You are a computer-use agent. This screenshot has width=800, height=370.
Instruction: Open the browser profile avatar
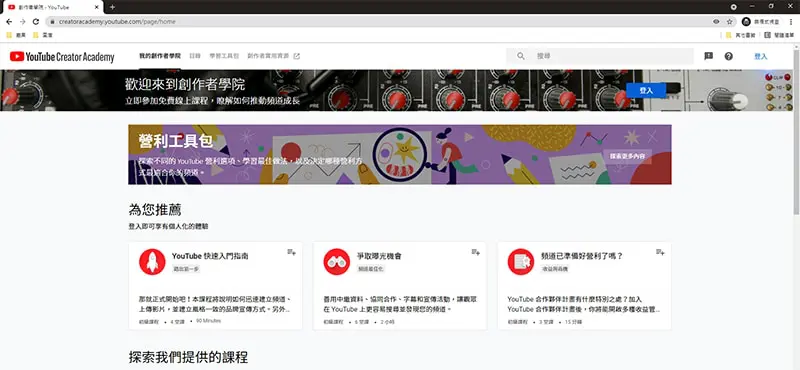pyautogui.click(x=746, y=21)
